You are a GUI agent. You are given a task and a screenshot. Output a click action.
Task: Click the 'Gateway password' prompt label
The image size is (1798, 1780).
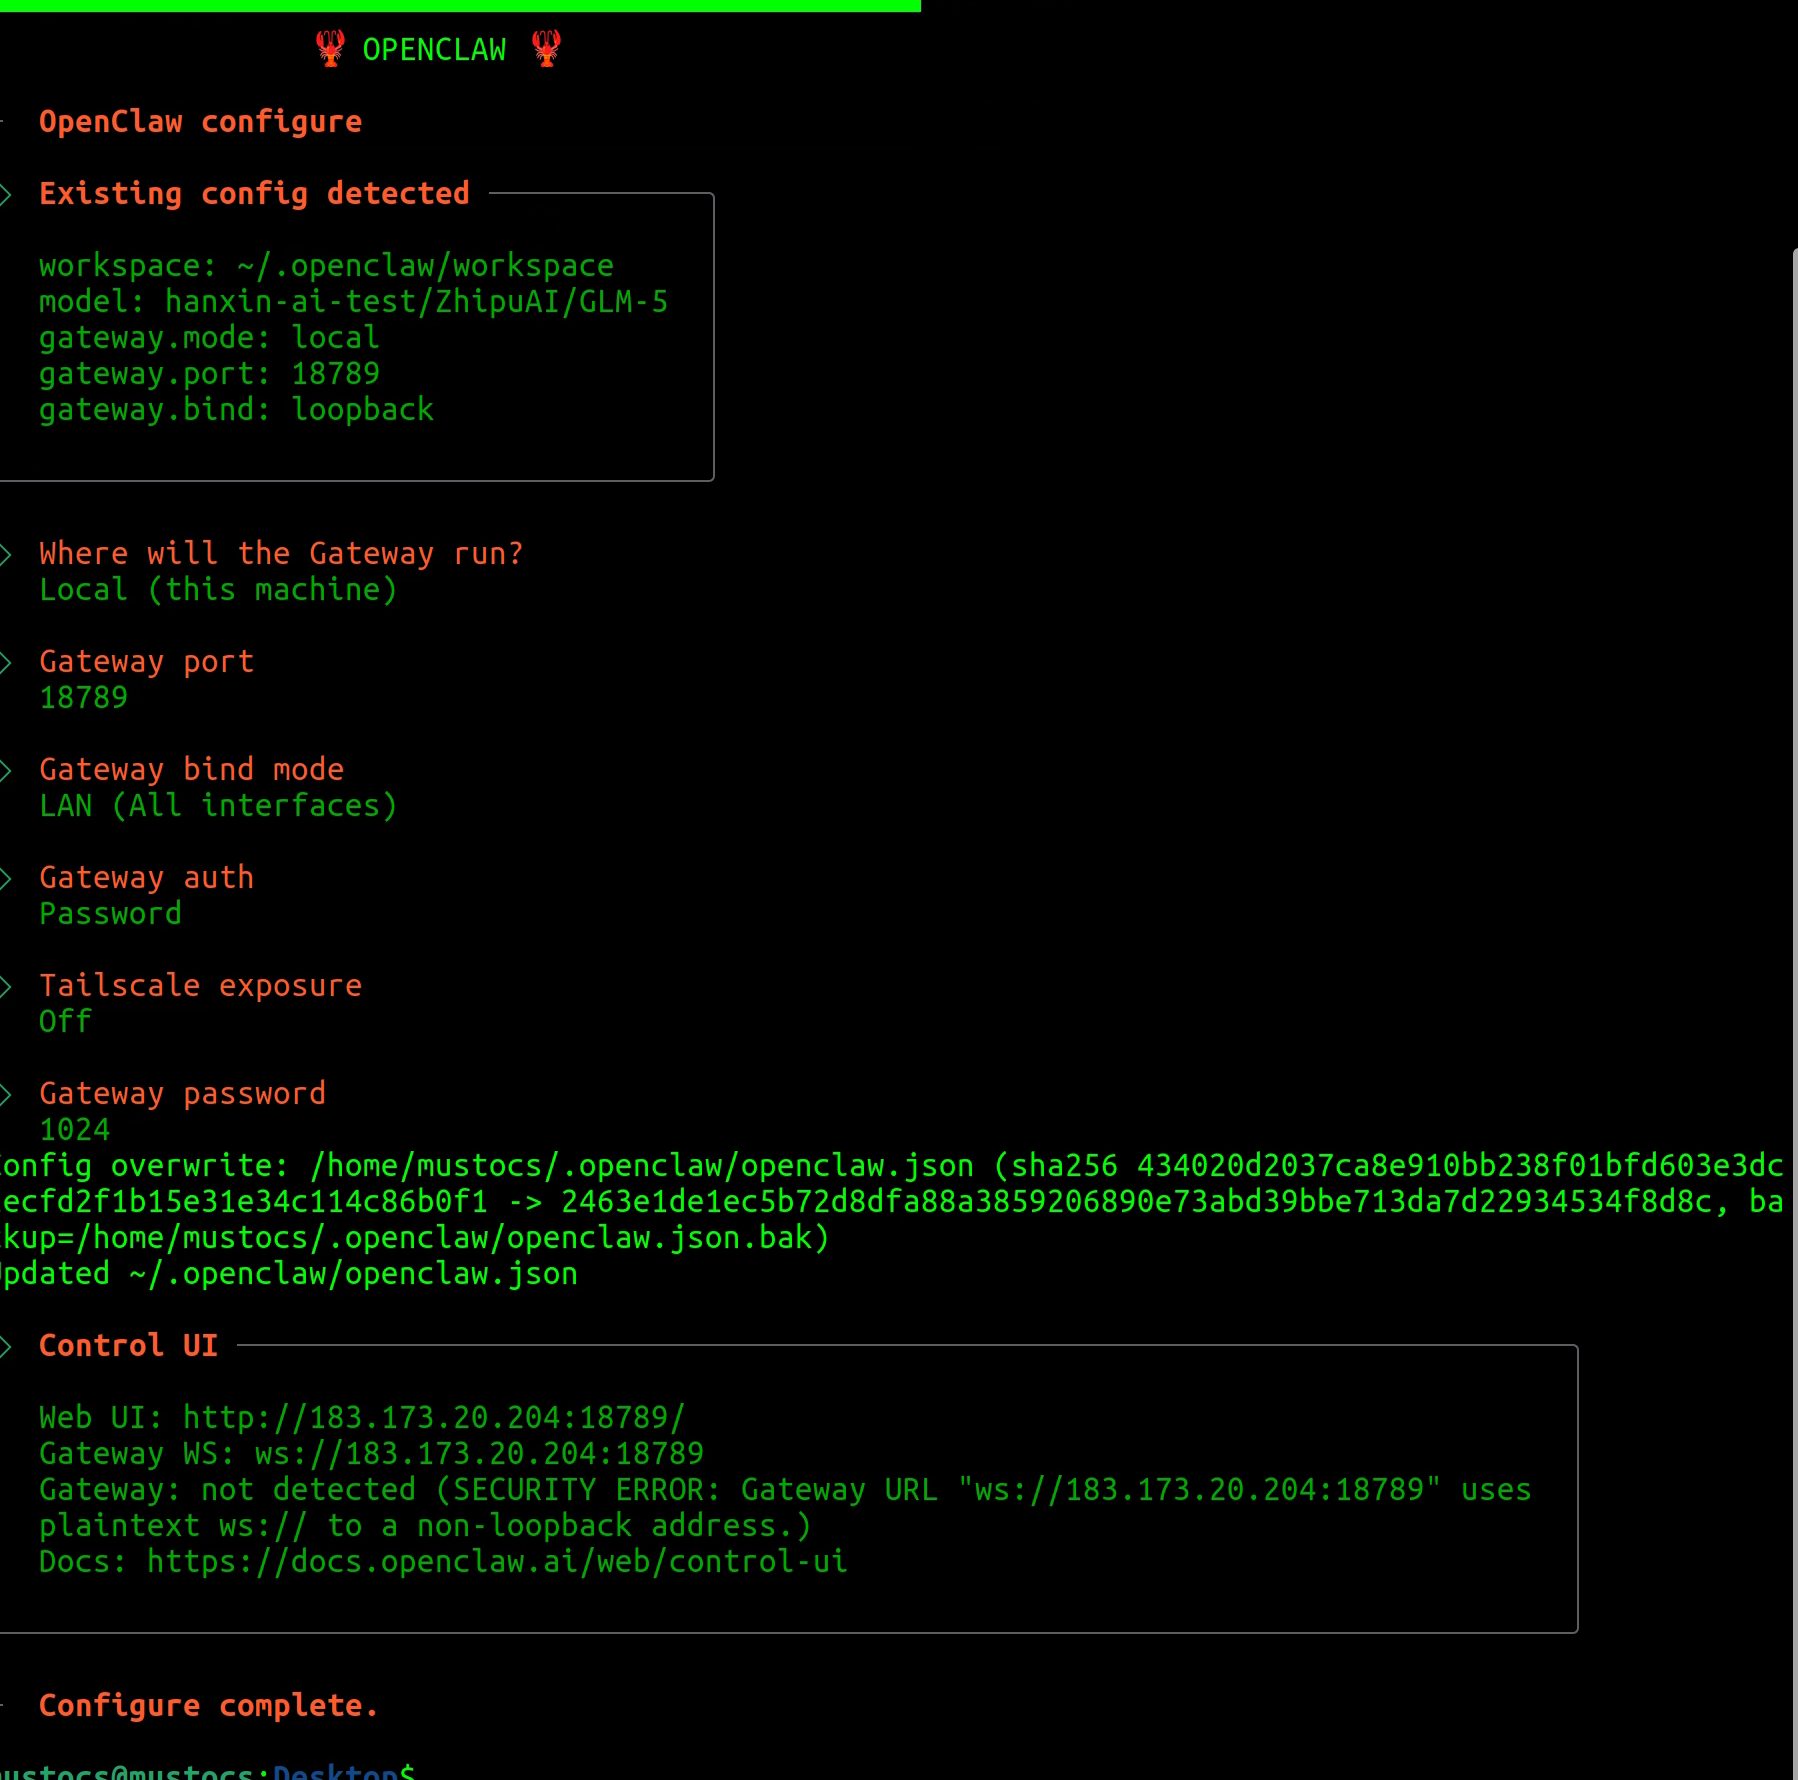[182, 1094]
